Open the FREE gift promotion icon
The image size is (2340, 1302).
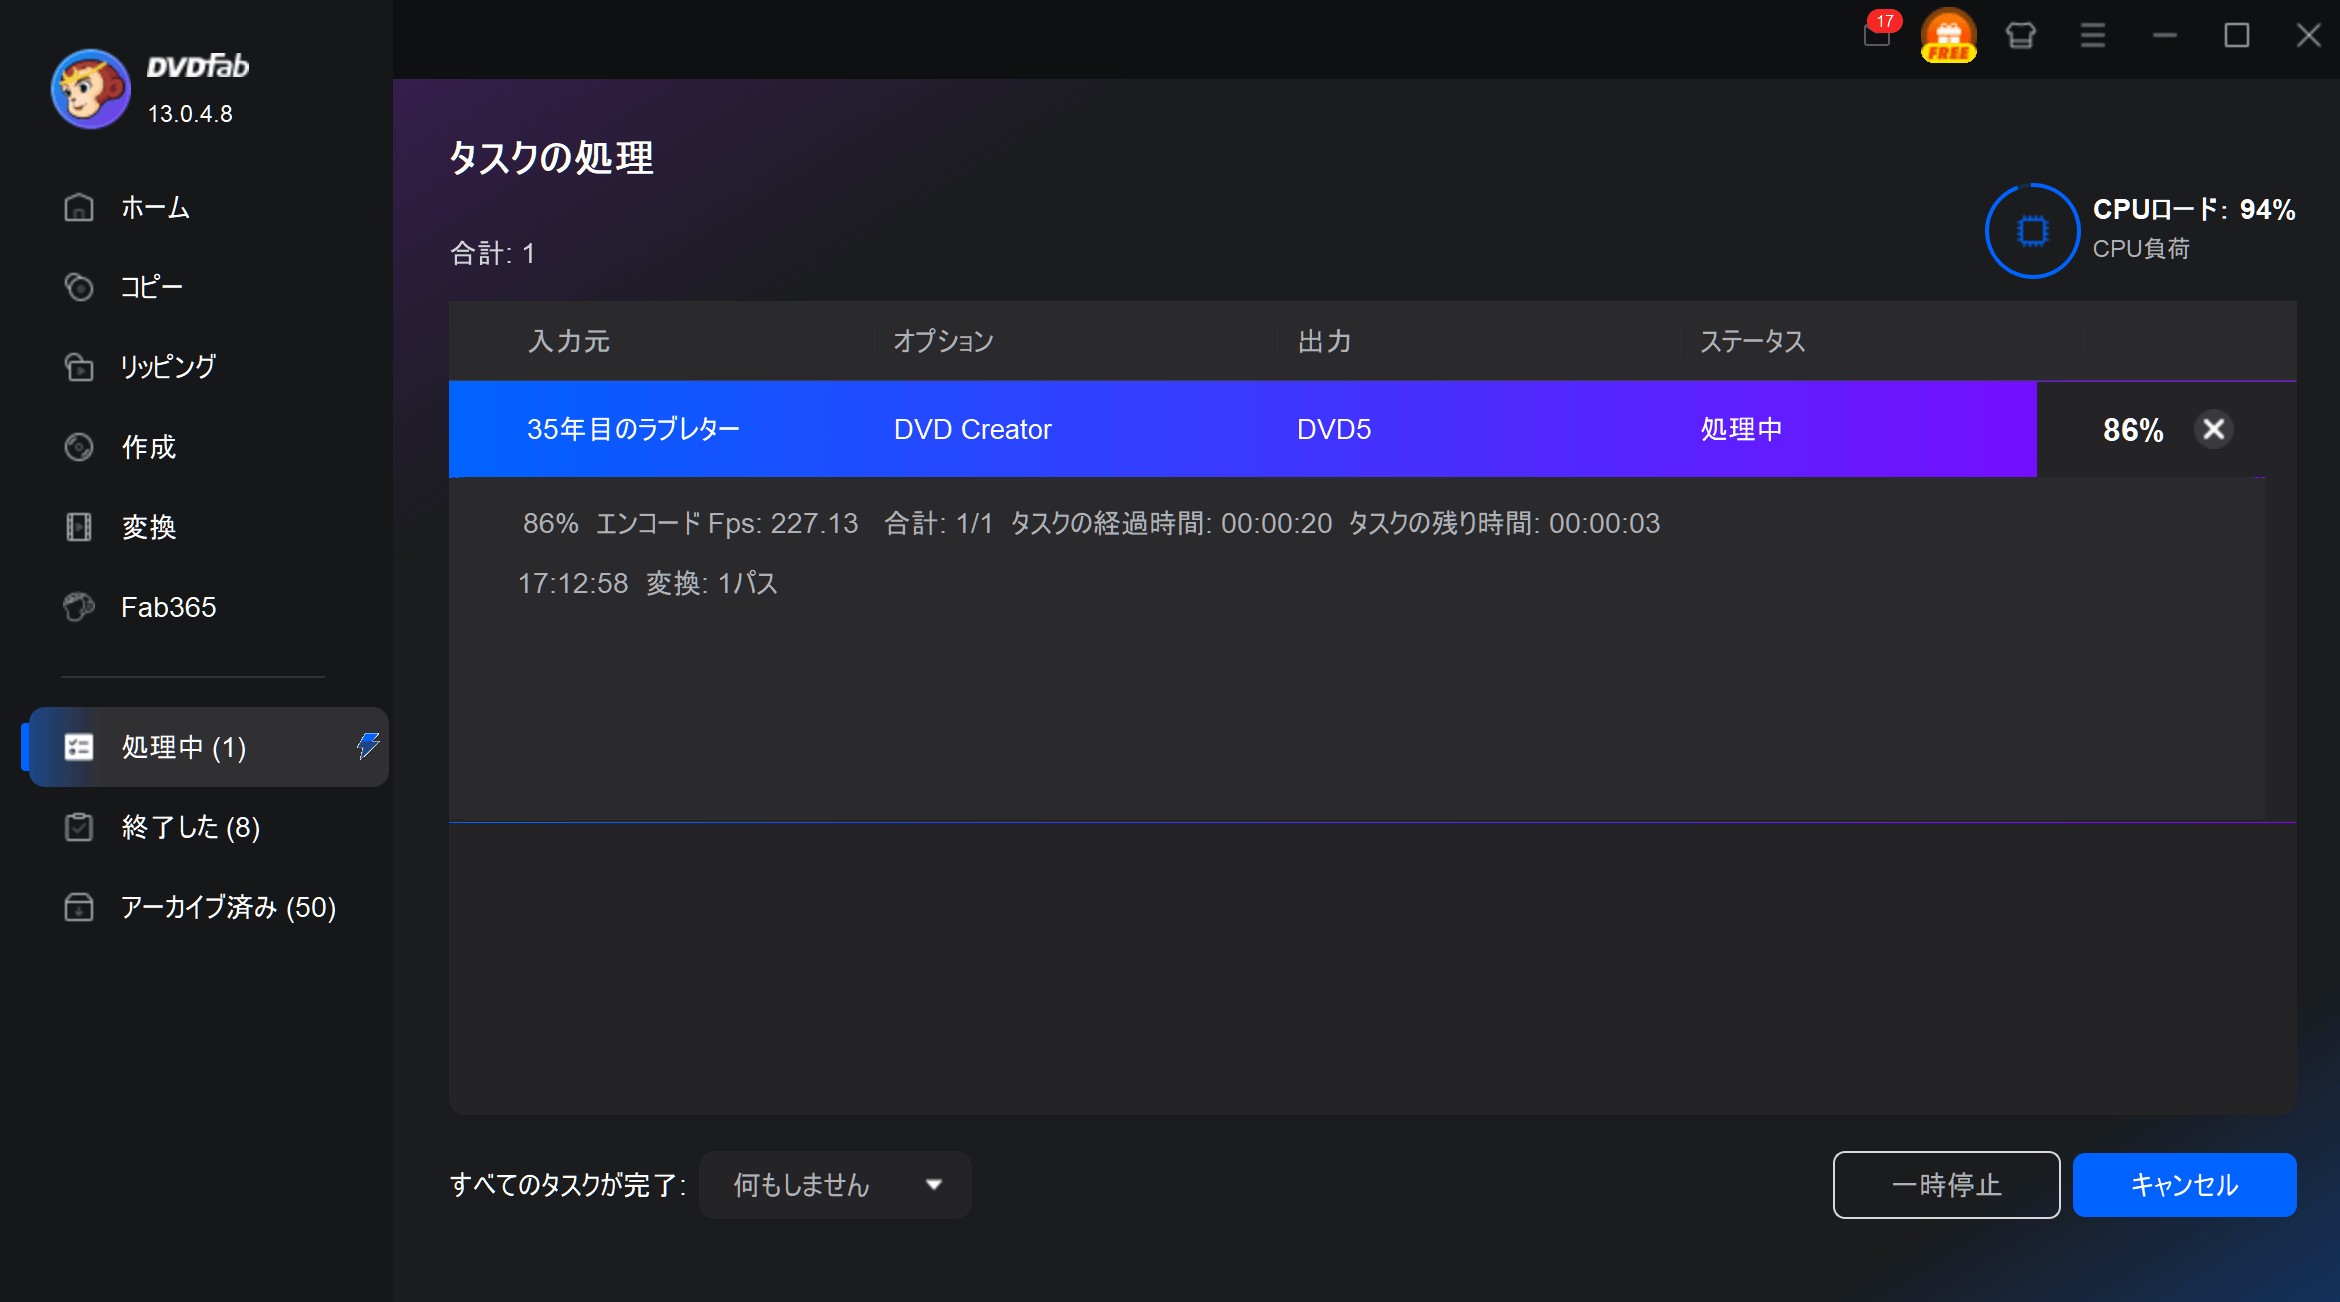pos(1948,35)
